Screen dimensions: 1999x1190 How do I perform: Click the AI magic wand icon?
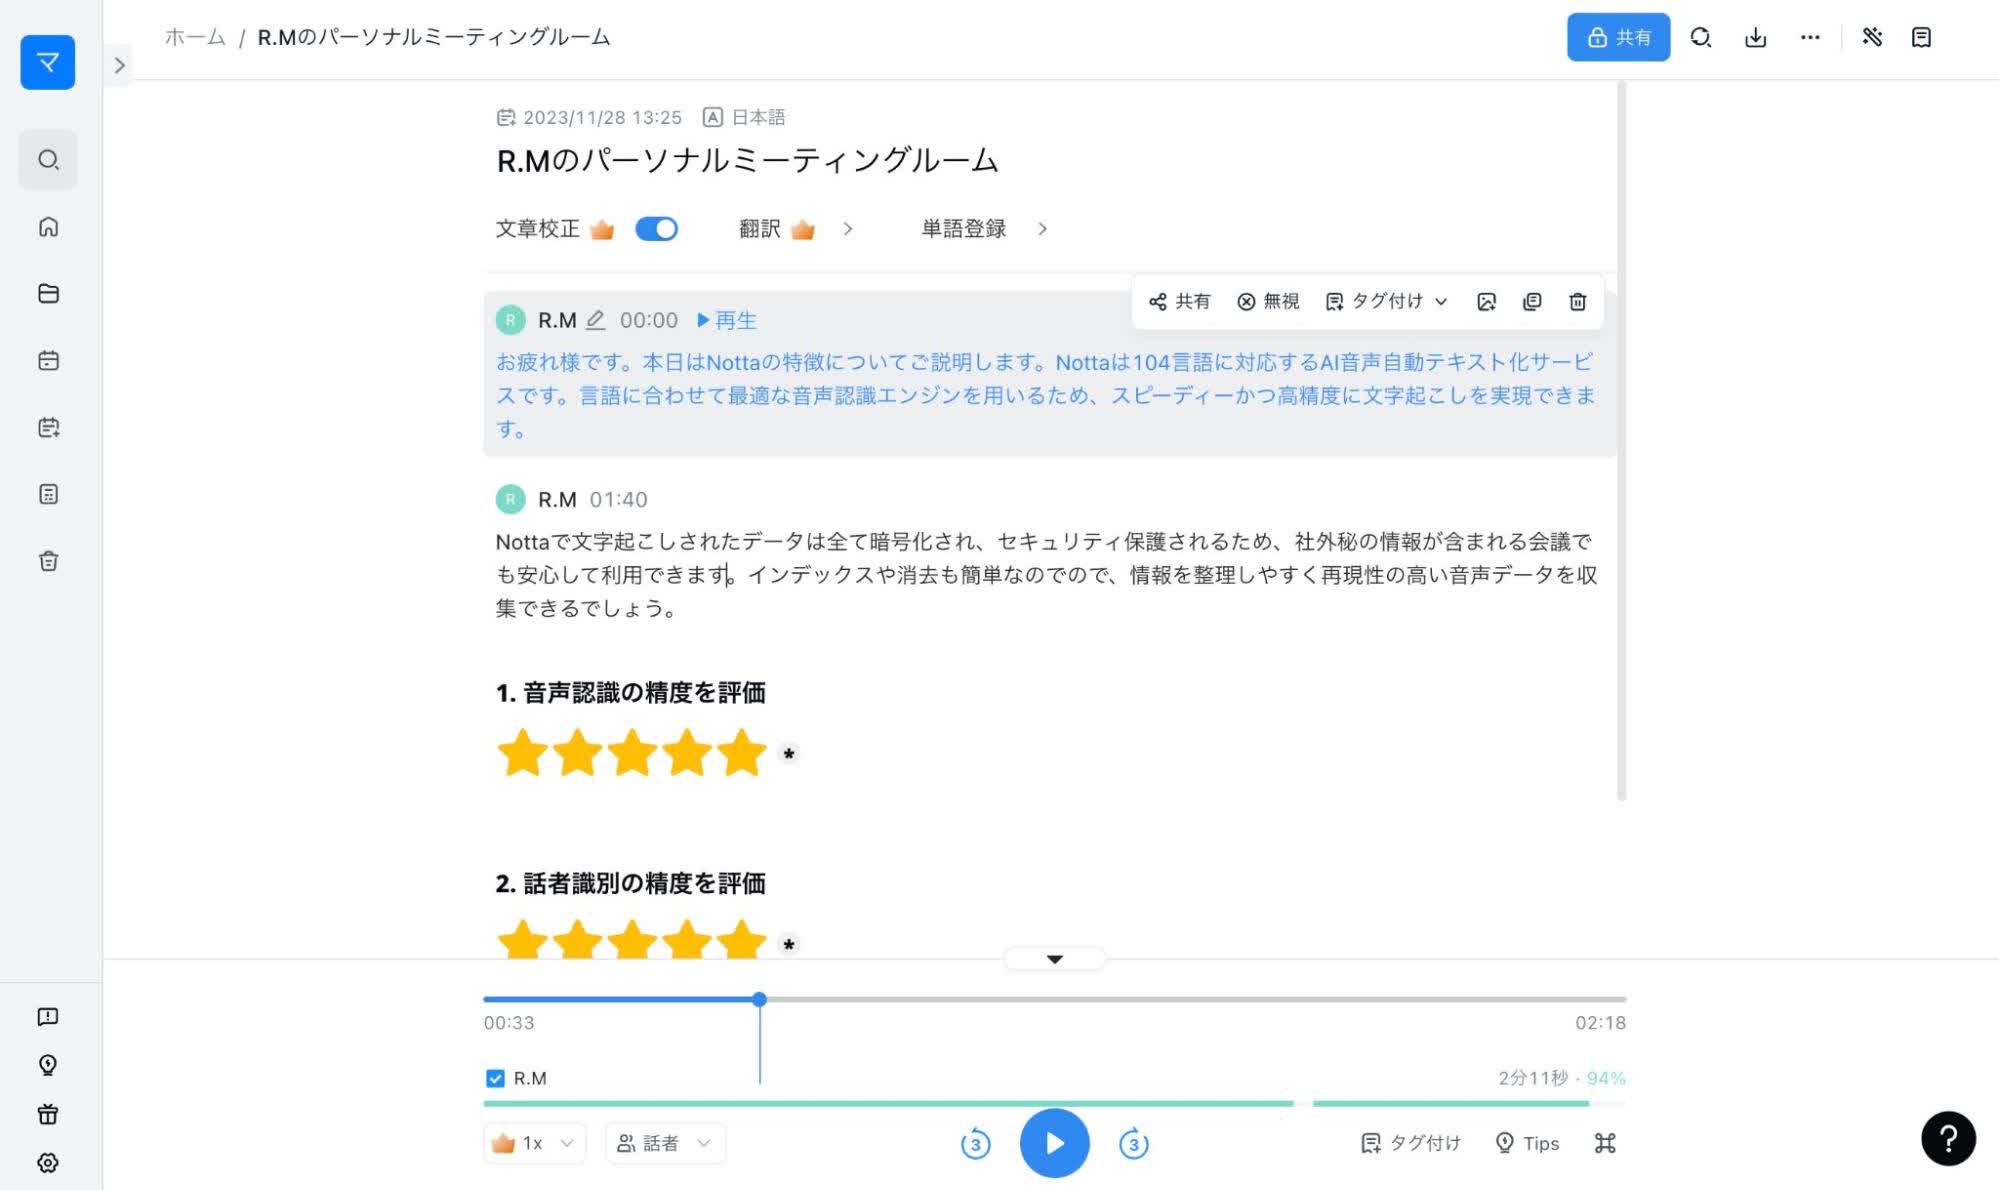(x=1872, y=38)
